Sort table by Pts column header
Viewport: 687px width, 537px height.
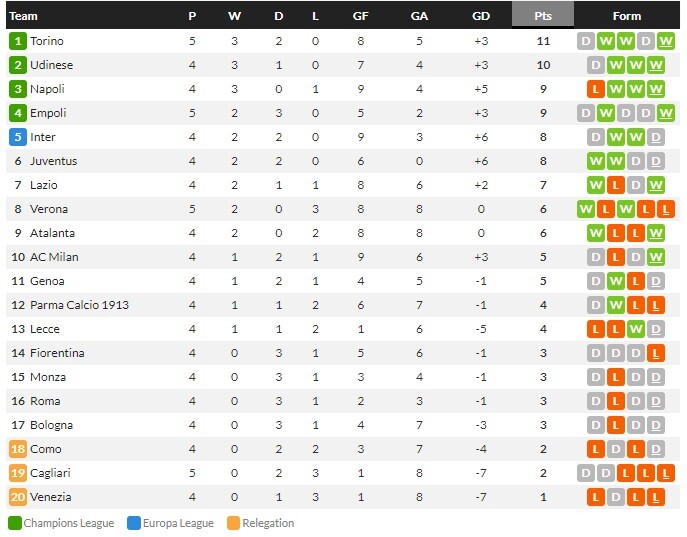[543, 16]
